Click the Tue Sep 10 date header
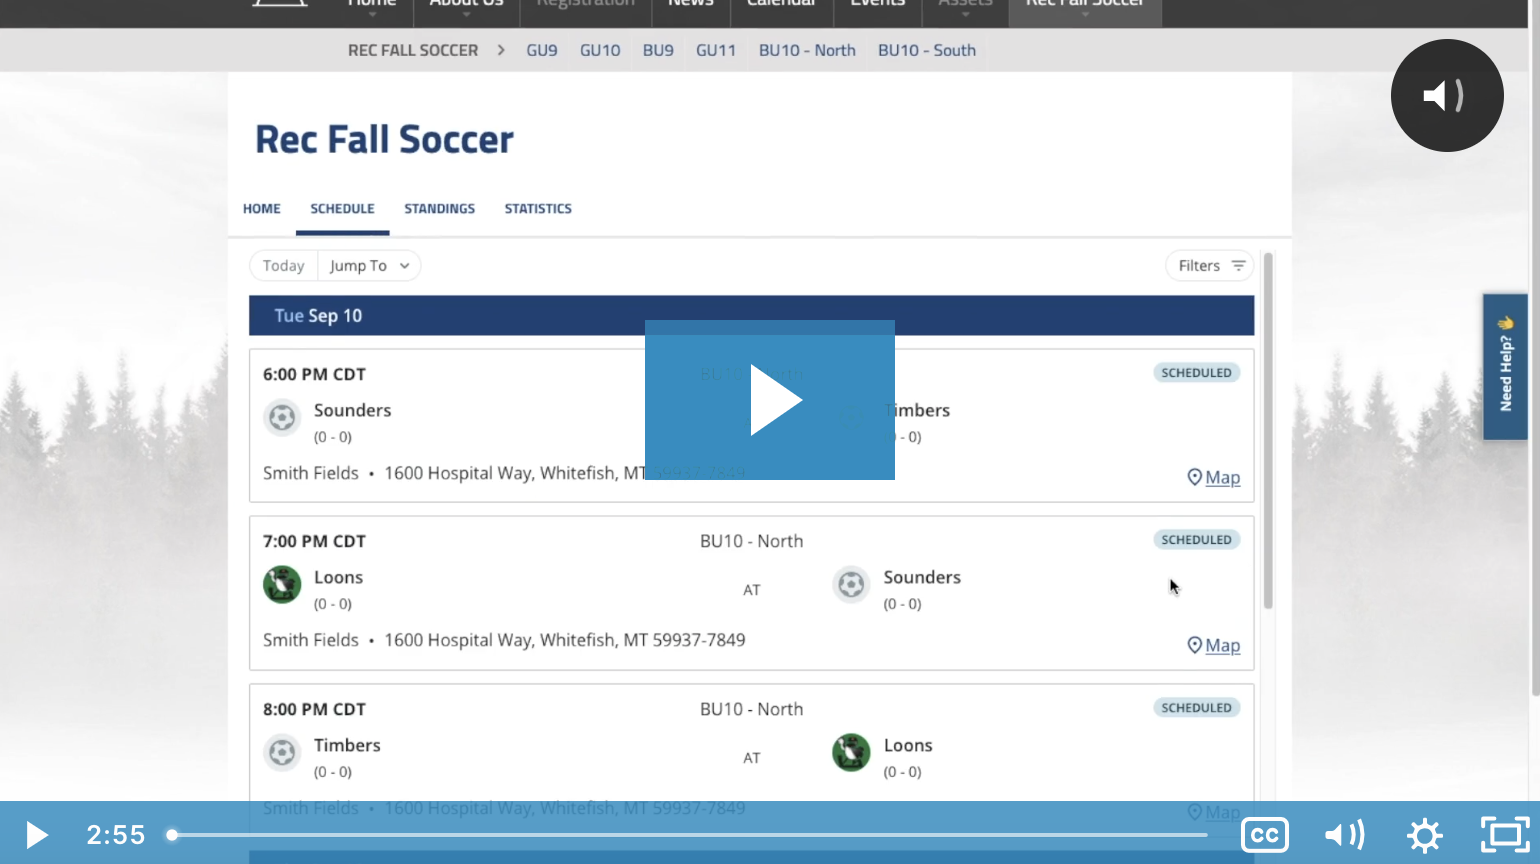This screenshot has width=1540, height=864. coord(751,316)
